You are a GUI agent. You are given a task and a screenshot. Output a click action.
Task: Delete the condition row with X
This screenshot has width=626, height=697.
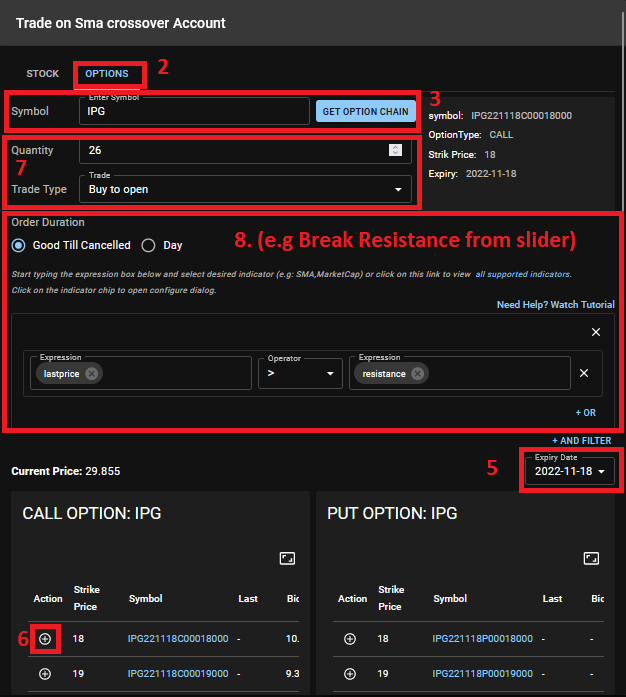pyautogui.click(x=585, y=374)
